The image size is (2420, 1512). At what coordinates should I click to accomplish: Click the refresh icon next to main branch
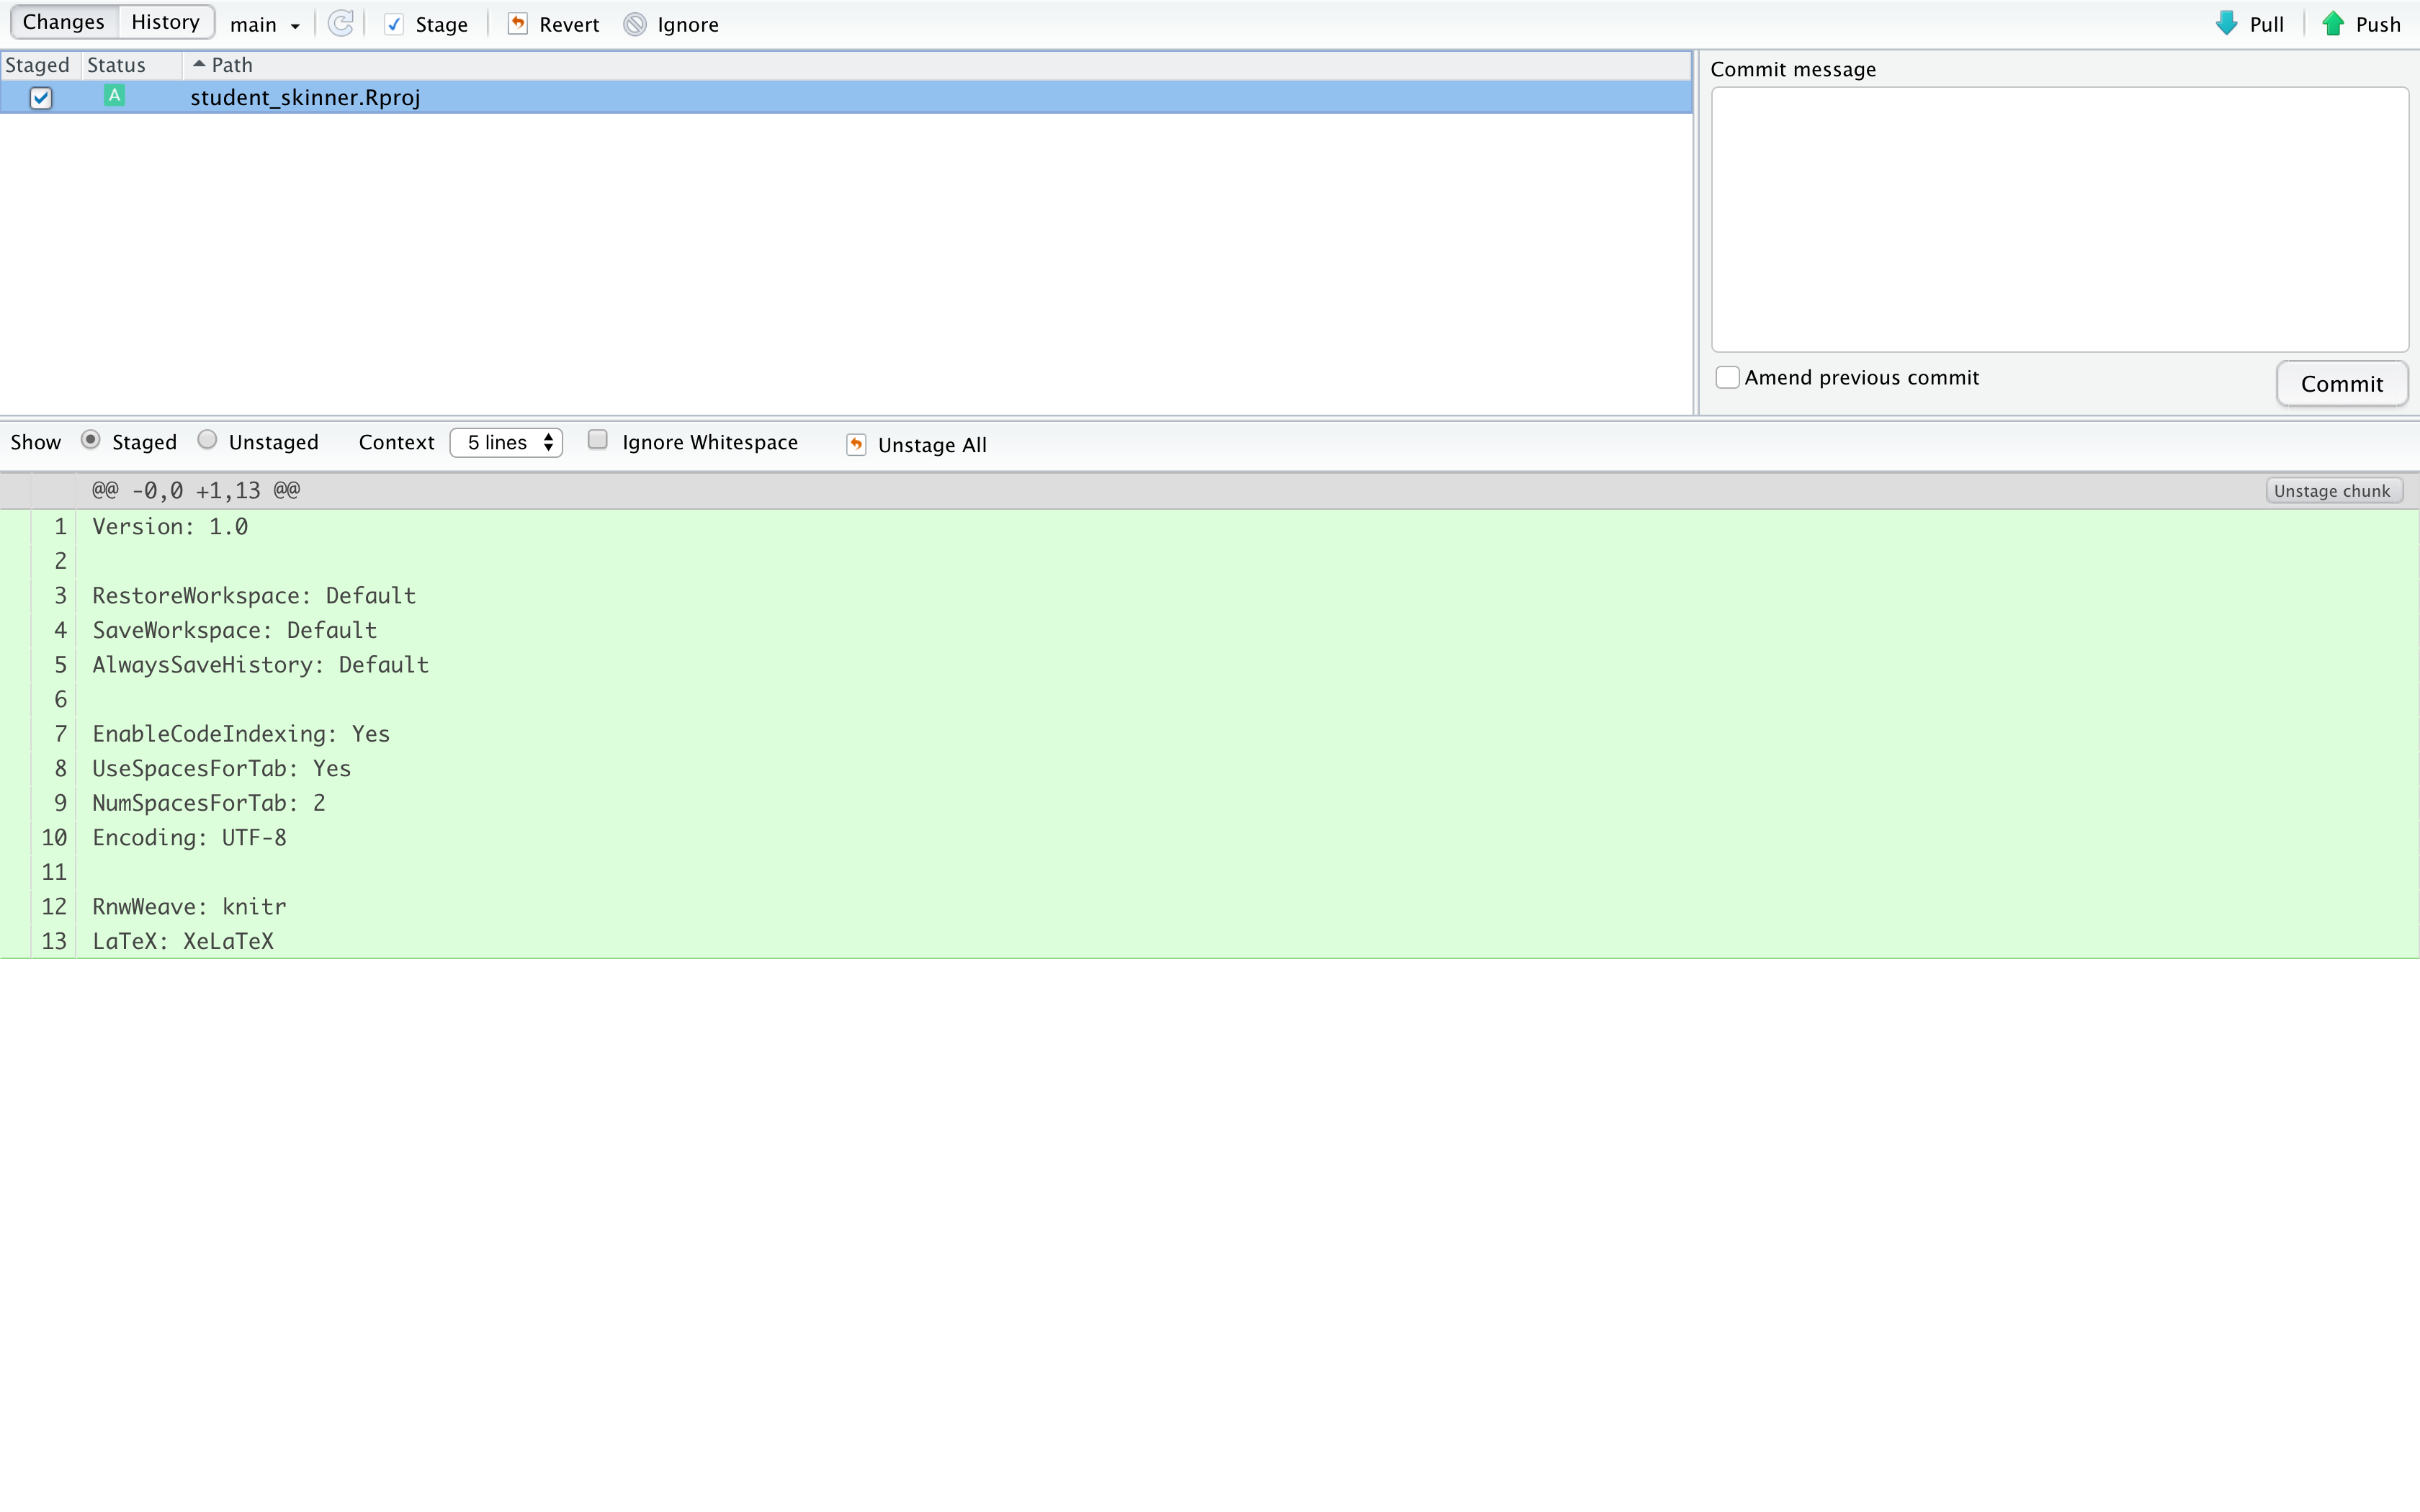click(x=341, y=24)
